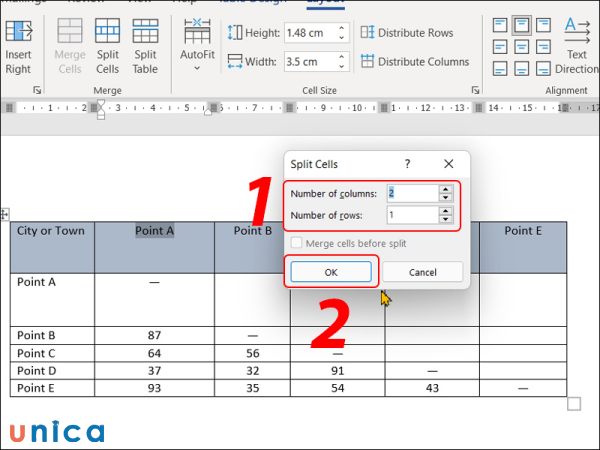Click the cell containing 56

[252, 353]
